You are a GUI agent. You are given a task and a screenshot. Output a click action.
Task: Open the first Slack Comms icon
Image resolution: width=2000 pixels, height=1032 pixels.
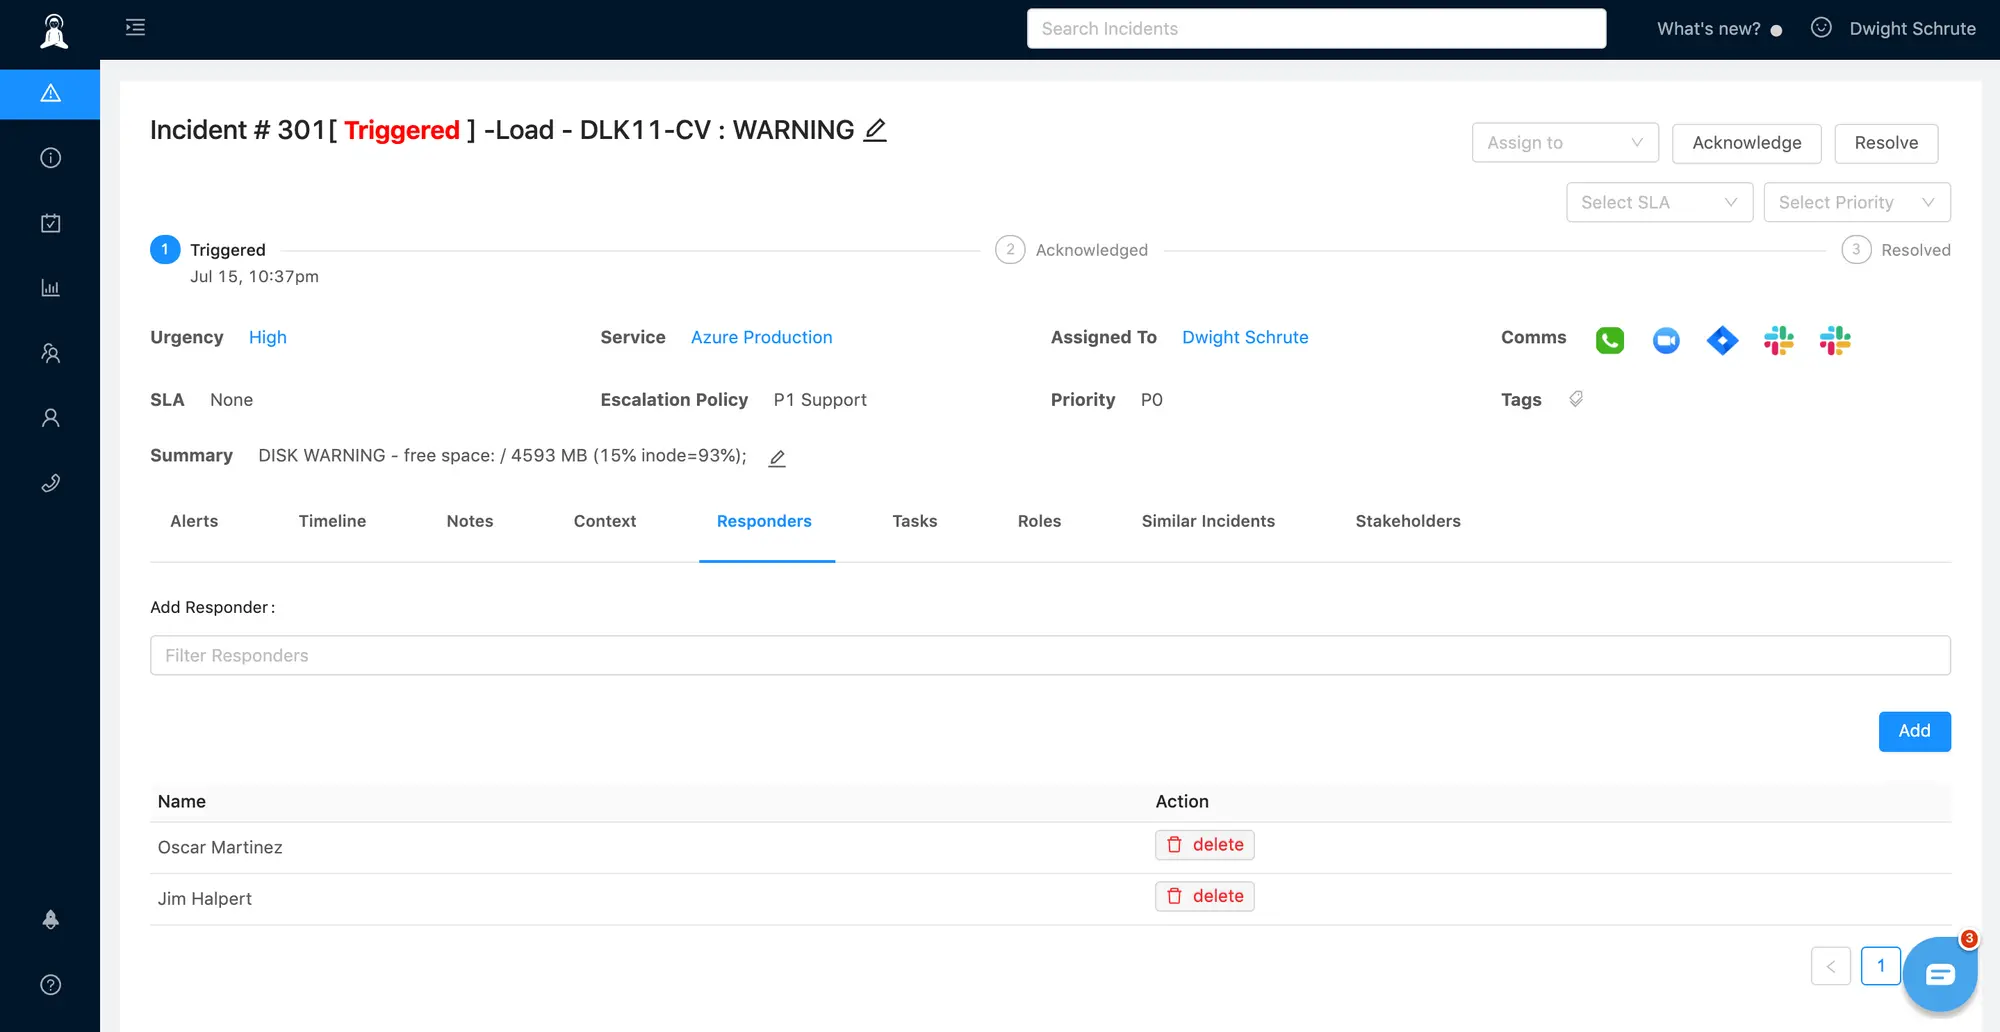pos(1778,341)
